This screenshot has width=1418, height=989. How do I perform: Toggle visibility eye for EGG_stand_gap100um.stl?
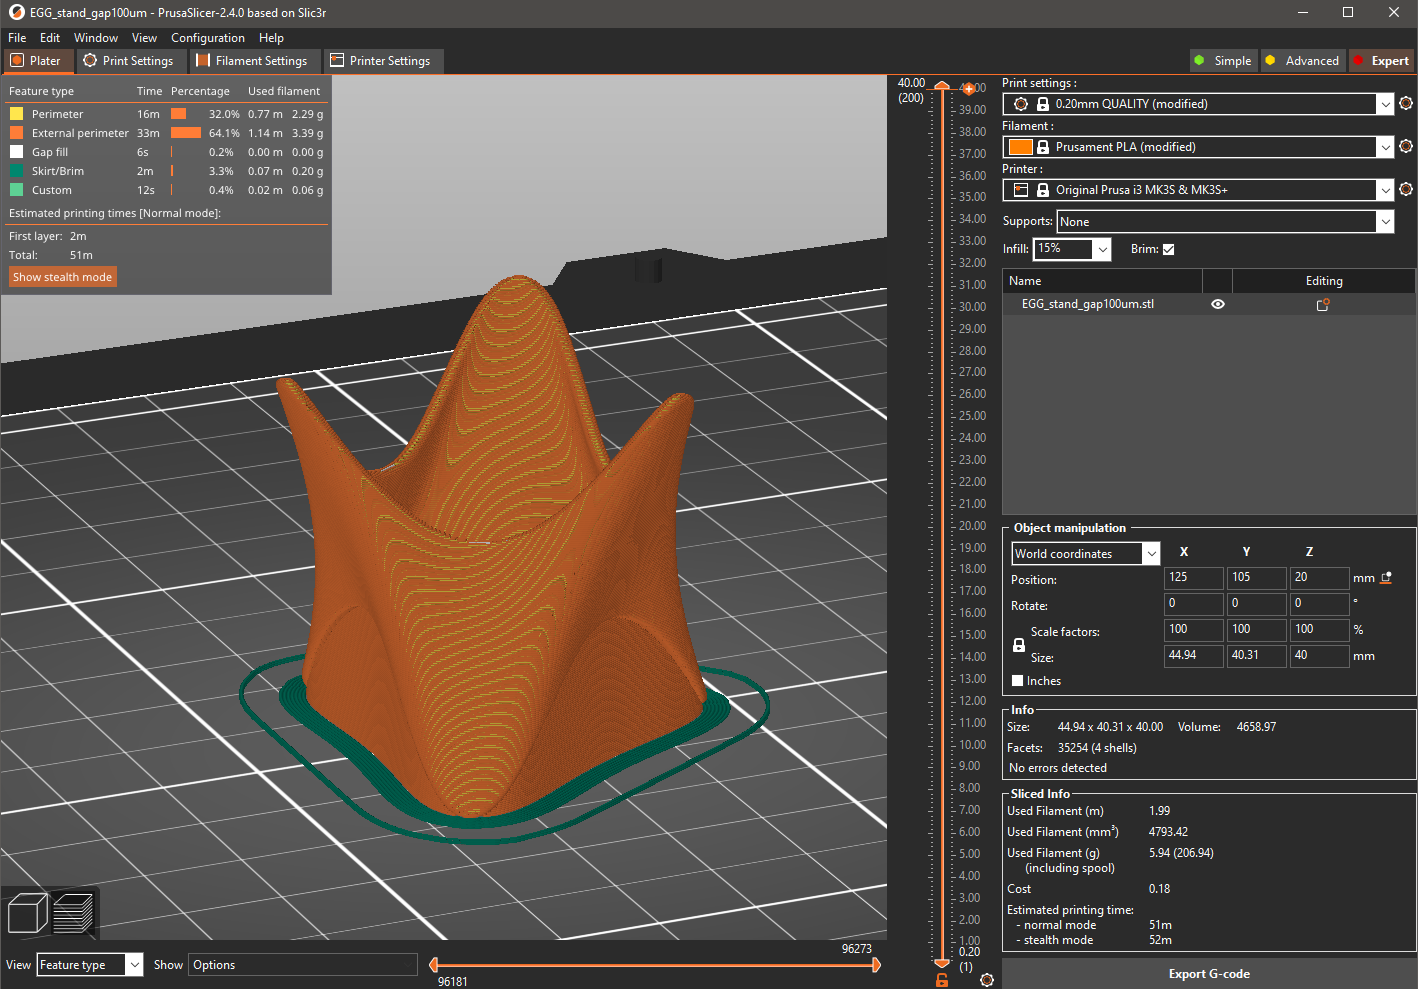(x=1218, y=304)
